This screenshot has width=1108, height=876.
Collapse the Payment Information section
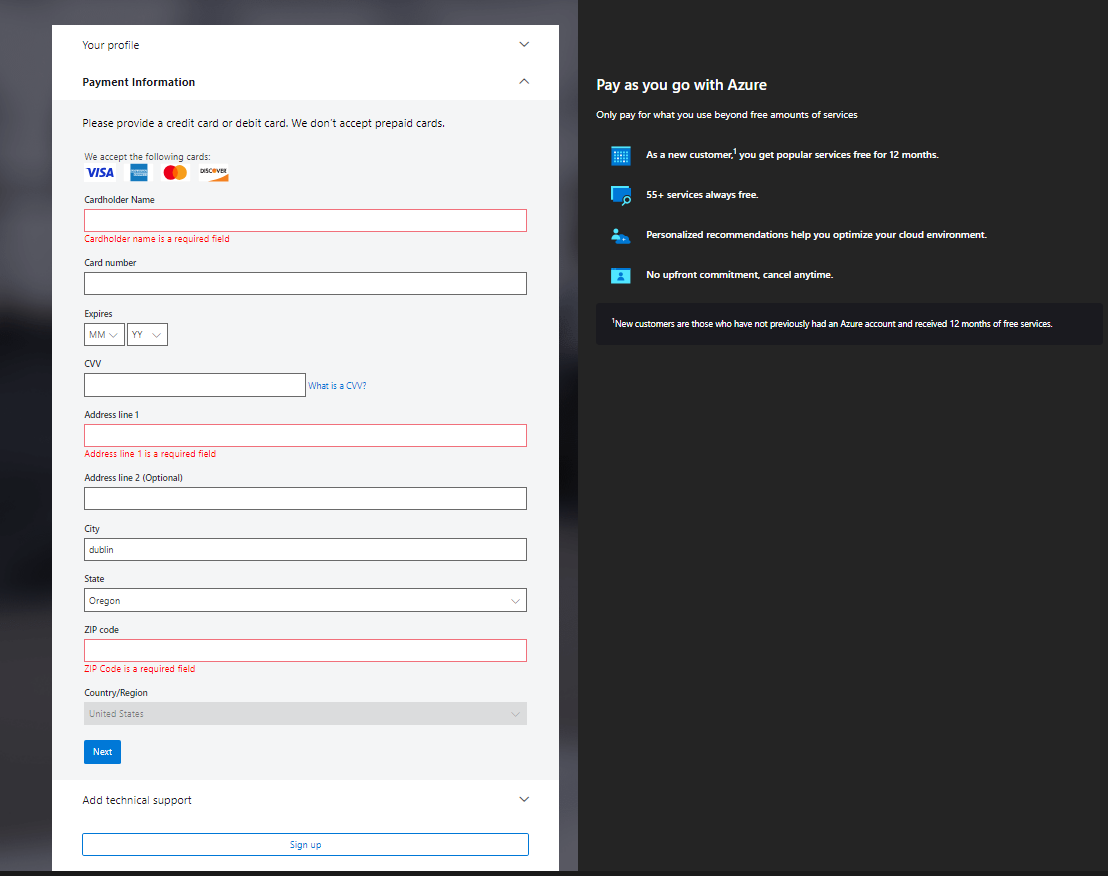[x=524, y=81]
